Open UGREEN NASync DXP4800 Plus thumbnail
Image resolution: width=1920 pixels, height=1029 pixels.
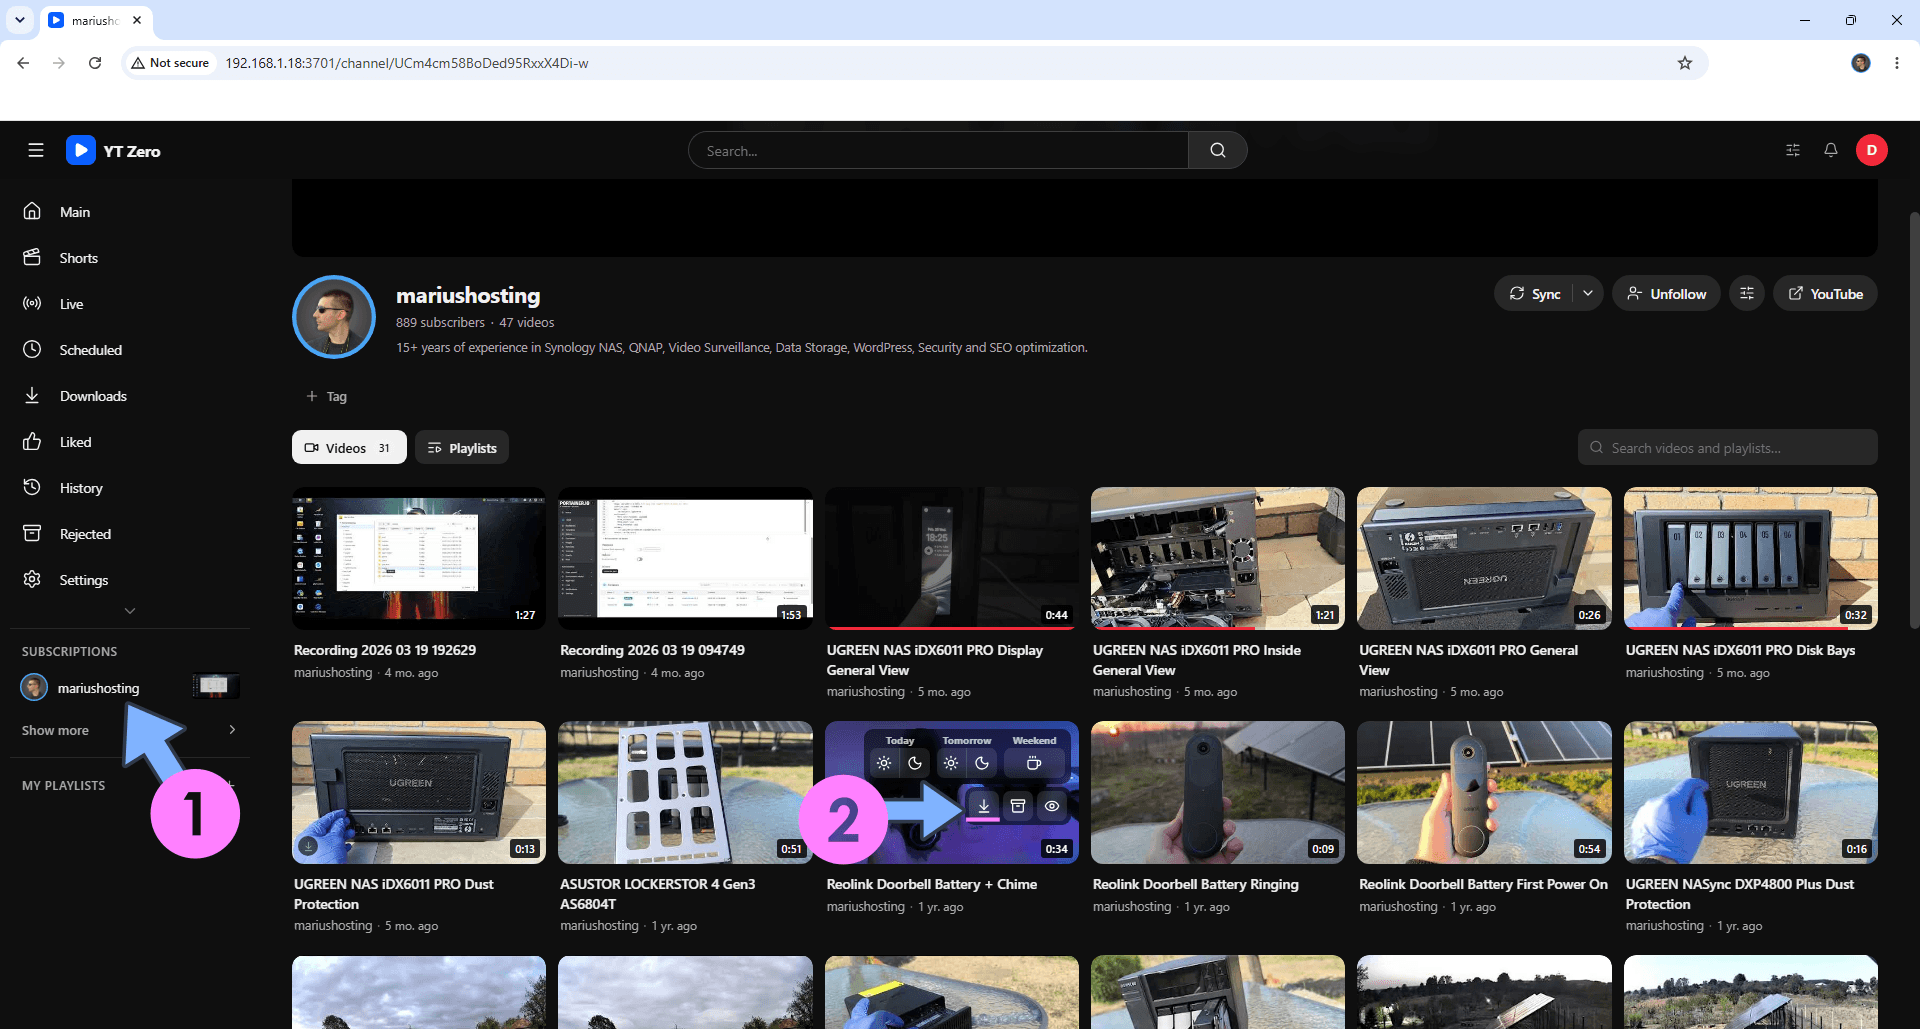(1751, 792)
